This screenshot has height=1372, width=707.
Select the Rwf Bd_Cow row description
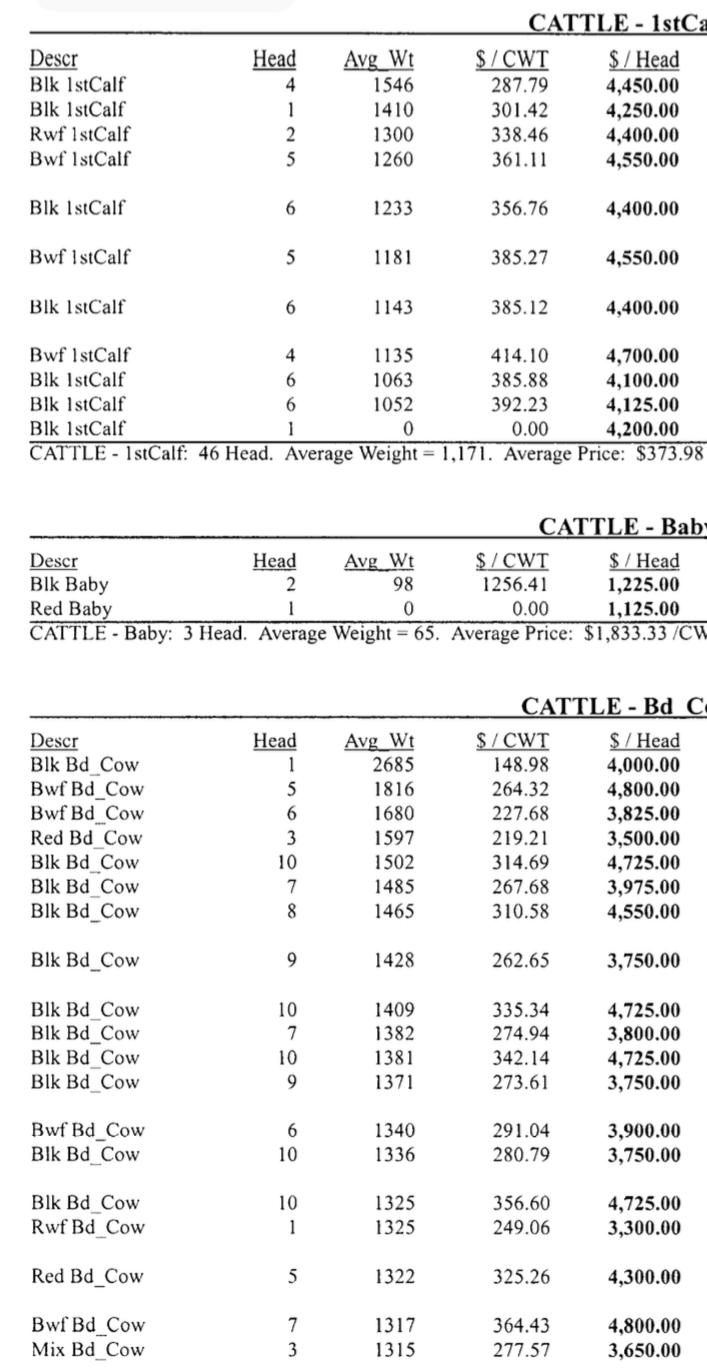(x=87, y=1227)
